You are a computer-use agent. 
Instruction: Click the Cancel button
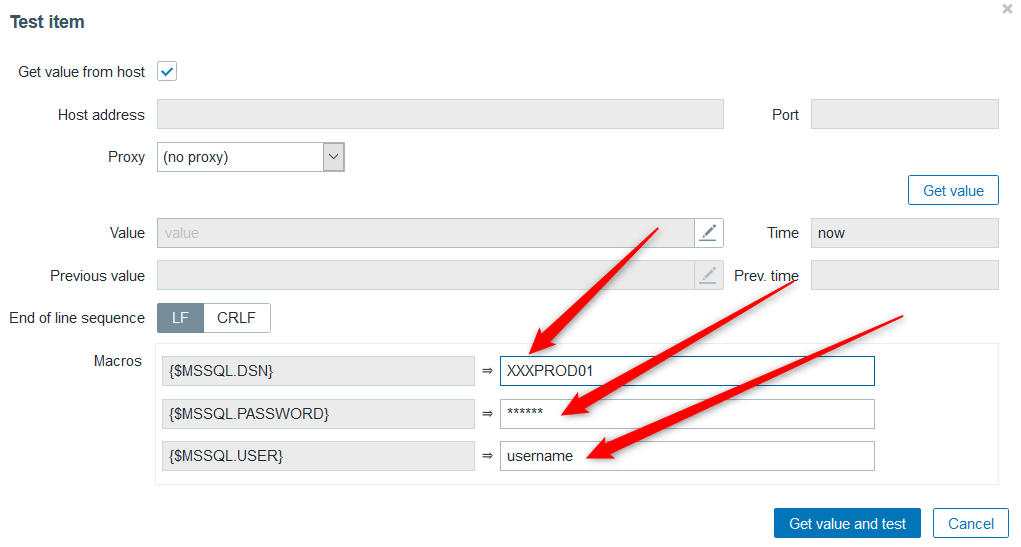click(x=970, y=523)
